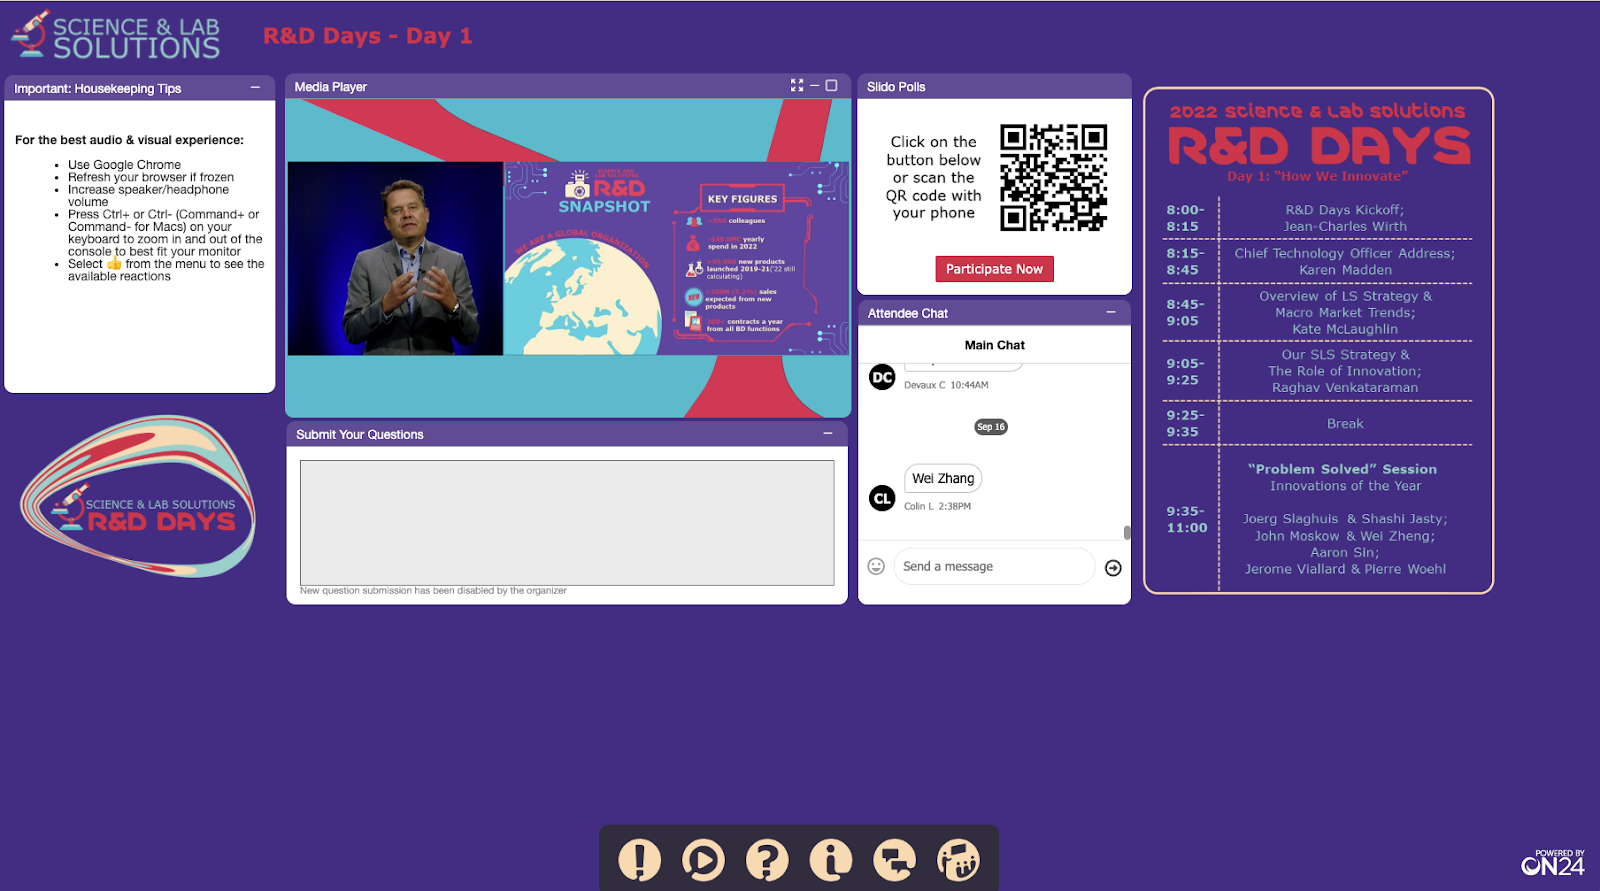The width and height of the screenshot is (1600, 891).
Task: Click 'New question submission has been disabled' notice
Action: (433, 591)
